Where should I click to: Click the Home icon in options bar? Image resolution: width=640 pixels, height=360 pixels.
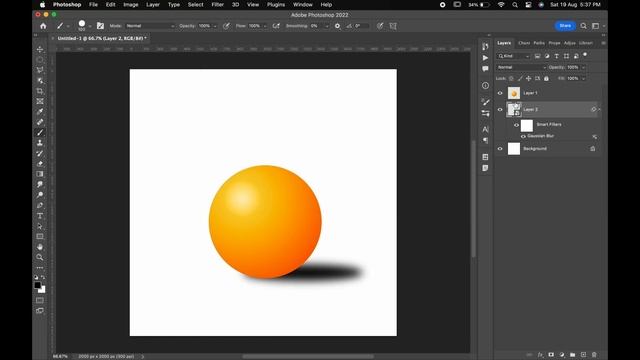(x=43, y=26)
